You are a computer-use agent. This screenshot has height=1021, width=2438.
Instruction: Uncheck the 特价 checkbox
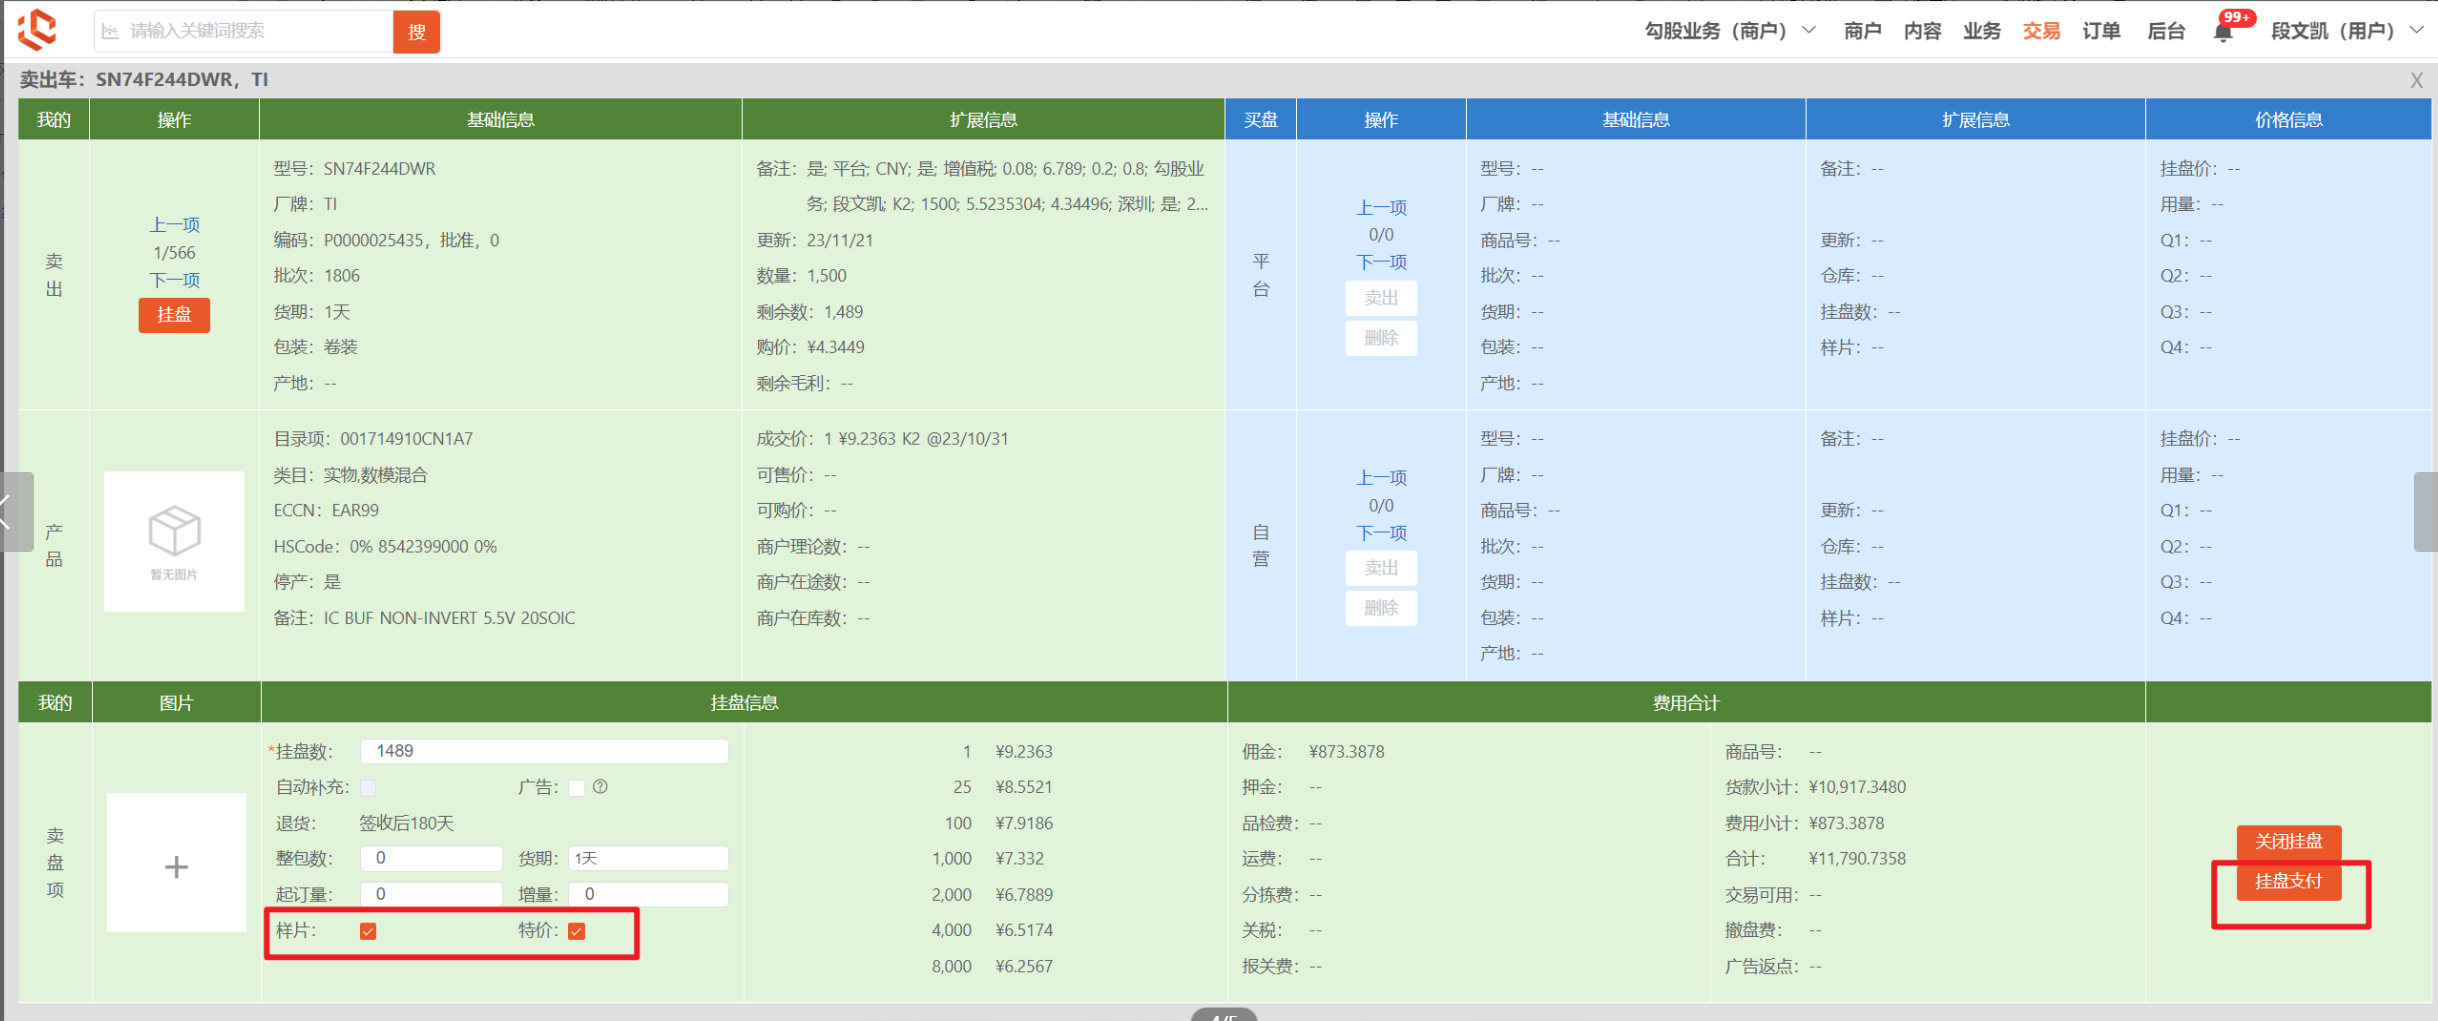pos(576,931)
